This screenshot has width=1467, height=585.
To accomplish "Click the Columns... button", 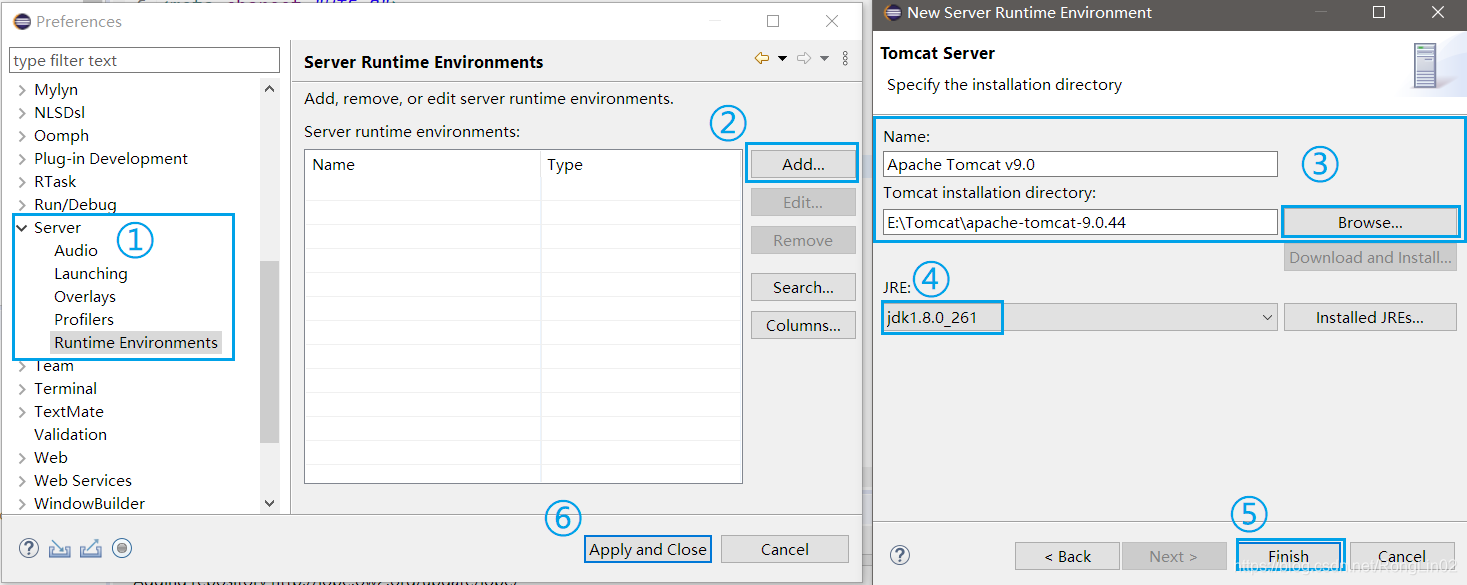I will tap(803, 326).
